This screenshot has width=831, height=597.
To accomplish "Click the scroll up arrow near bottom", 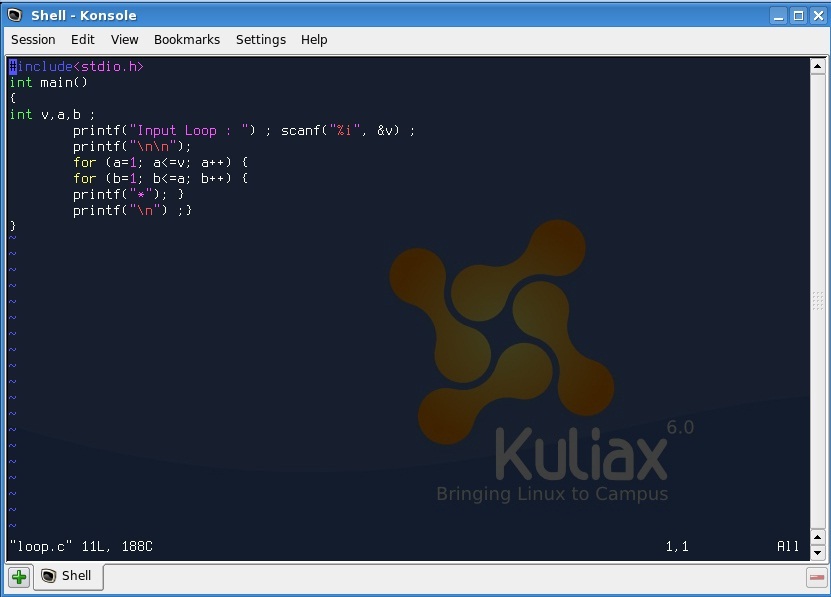I will click(817, 537).
